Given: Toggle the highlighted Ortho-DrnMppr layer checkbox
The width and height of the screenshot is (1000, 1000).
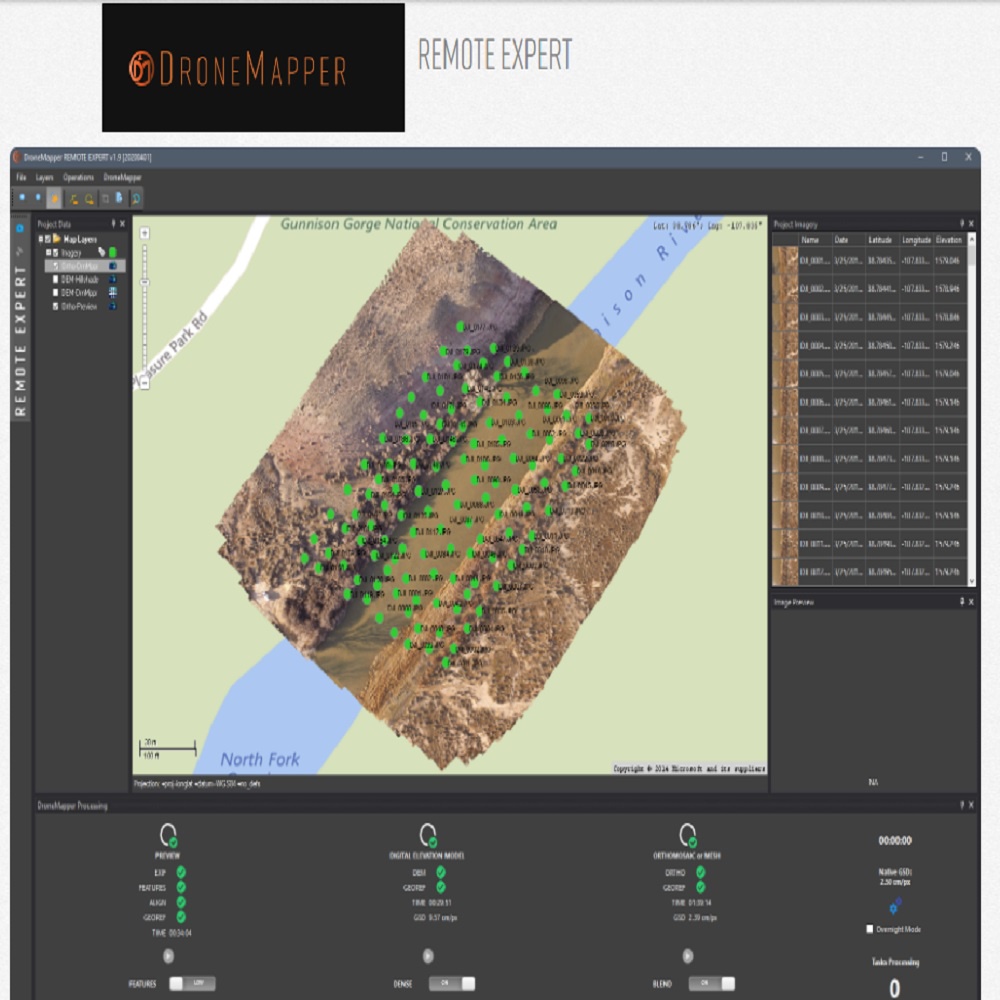Looking at the screenshot, I should pyautogui.click(x=55, y=266).
